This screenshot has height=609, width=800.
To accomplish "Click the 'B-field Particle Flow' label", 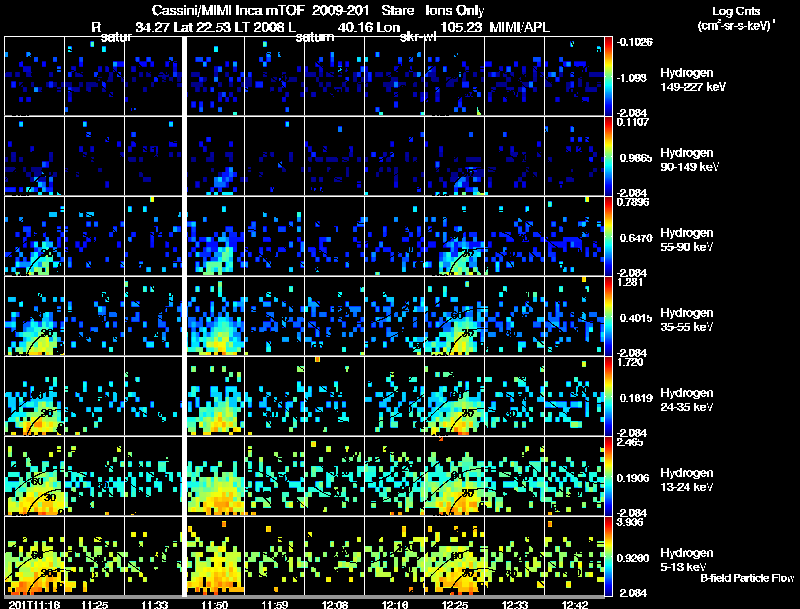I will tap(747, 578).
